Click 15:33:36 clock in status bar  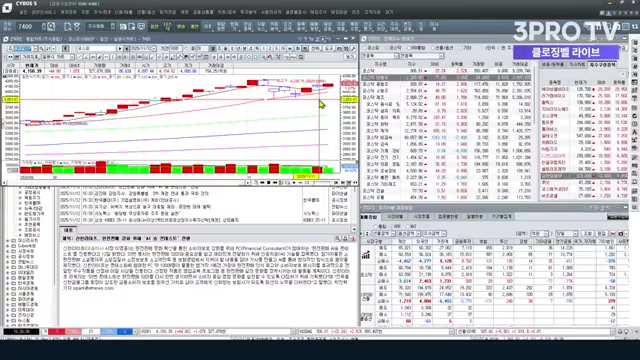21,332
